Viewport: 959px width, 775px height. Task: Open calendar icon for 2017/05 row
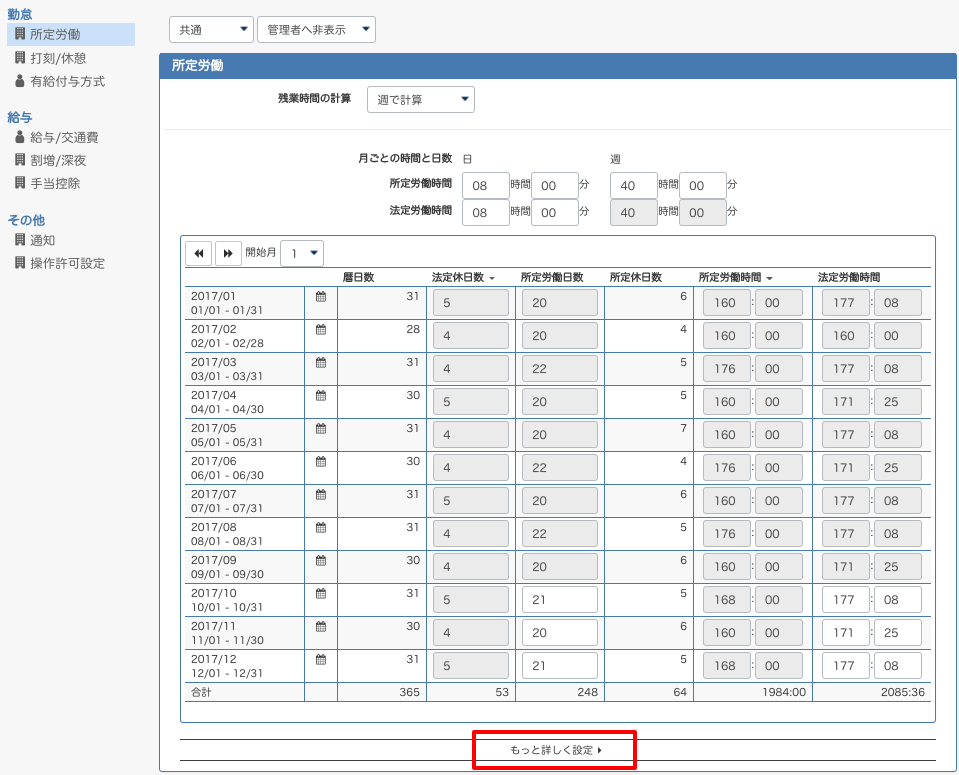320,429
